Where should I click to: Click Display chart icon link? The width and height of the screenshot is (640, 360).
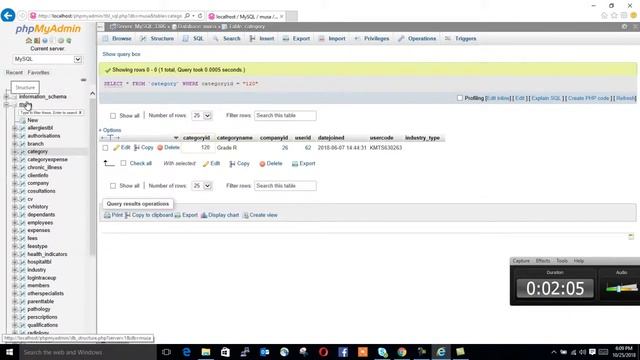pos(220,215)
